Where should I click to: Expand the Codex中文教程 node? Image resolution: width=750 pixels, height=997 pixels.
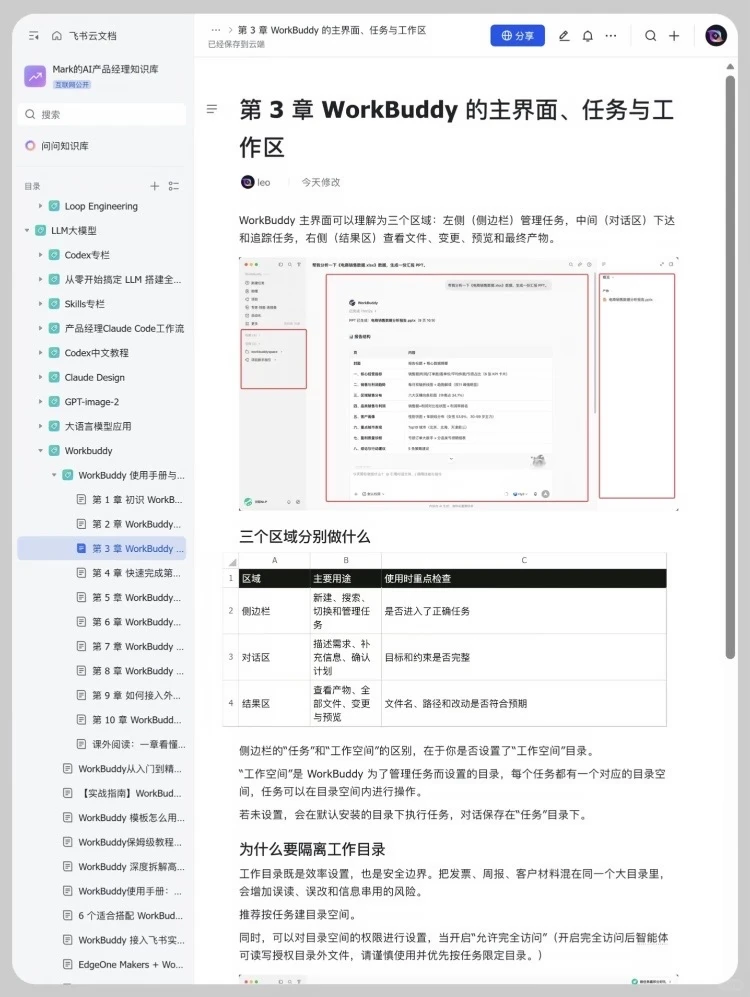40,353
